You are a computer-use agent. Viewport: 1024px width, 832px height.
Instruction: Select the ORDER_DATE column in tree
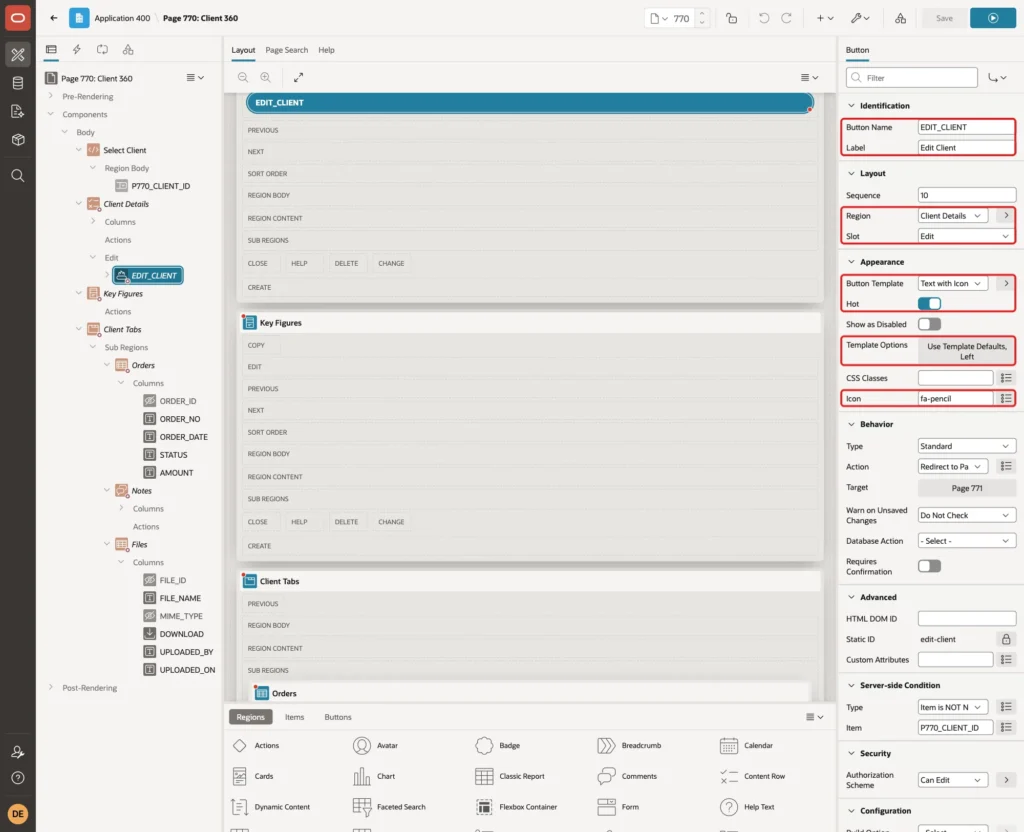pyautogui.click(x=176, y=437)
